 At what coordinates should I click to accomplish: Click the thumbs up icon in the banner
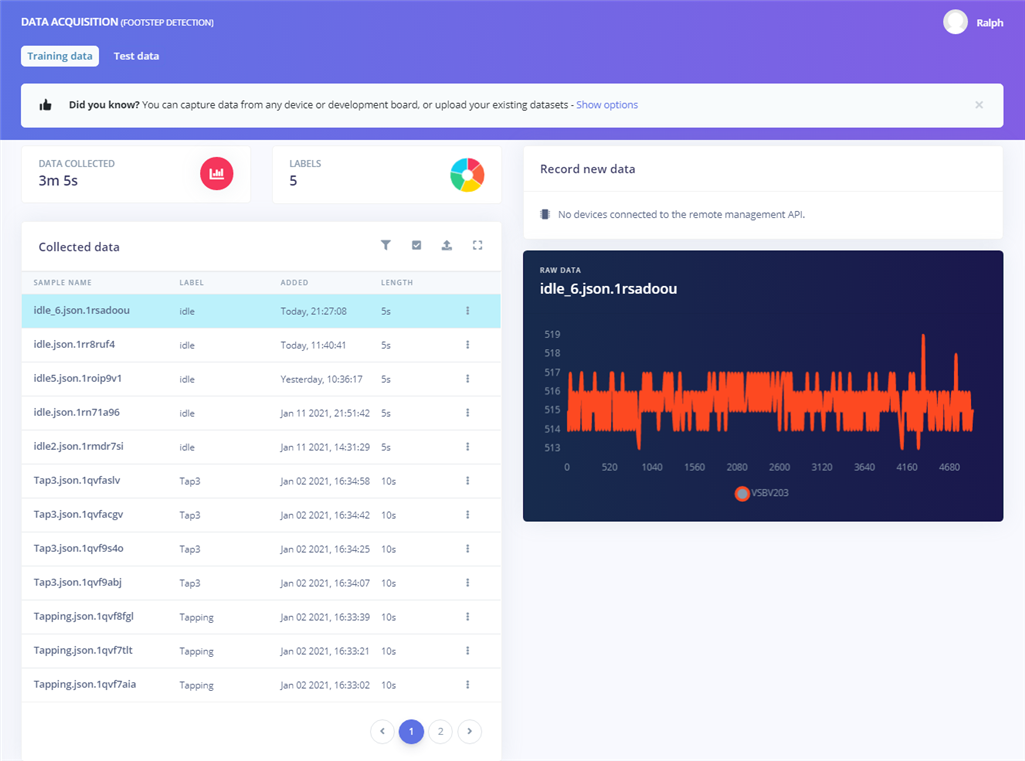[45, 105]
